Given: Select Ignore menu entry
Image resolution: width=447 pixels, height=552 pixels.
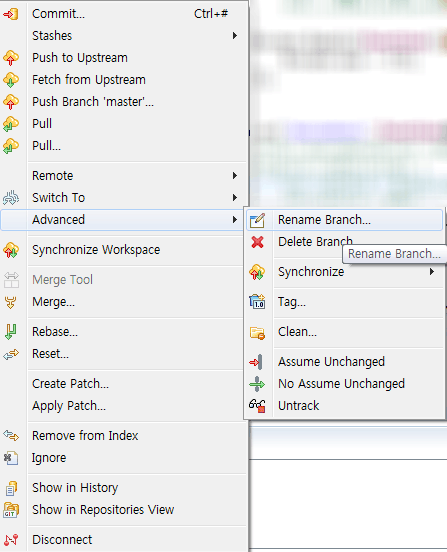Looking at the screenshot, I should [x=124, y=458].
